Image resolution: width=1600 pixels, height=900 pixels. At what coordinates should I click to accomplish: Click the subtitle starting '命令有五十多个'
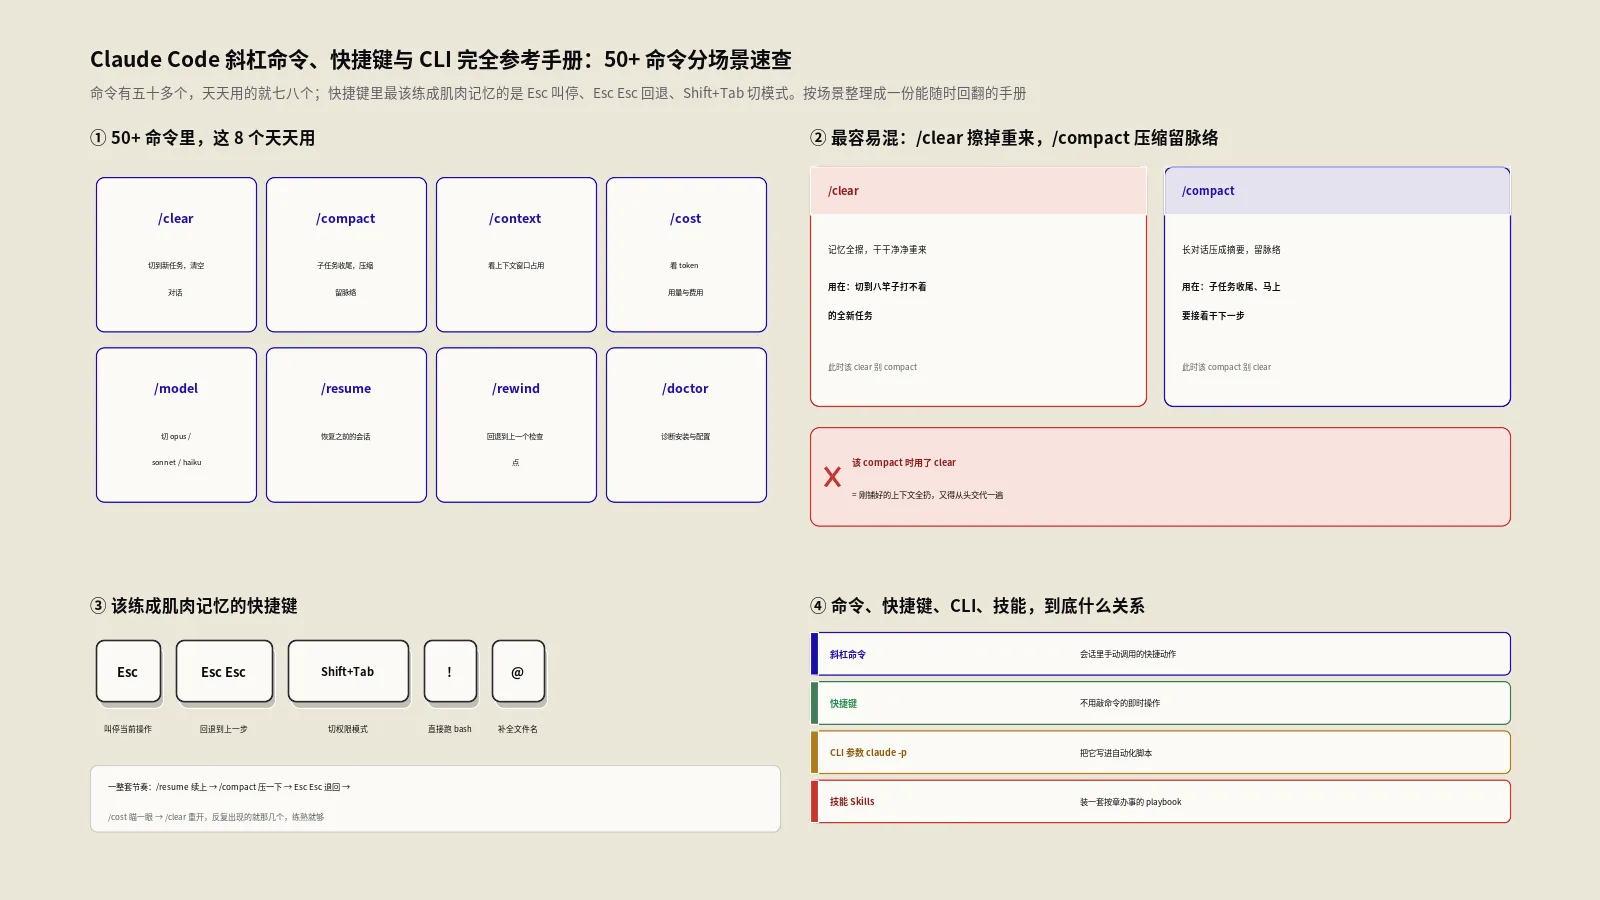tap(558, 93)
